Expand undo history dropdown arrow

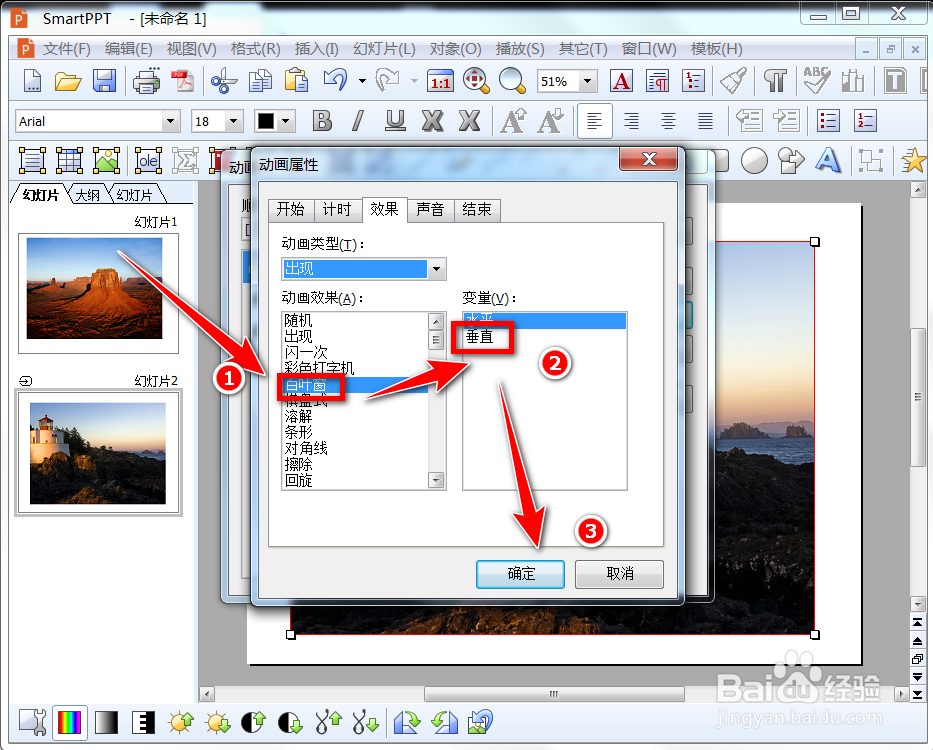[362, 81]
